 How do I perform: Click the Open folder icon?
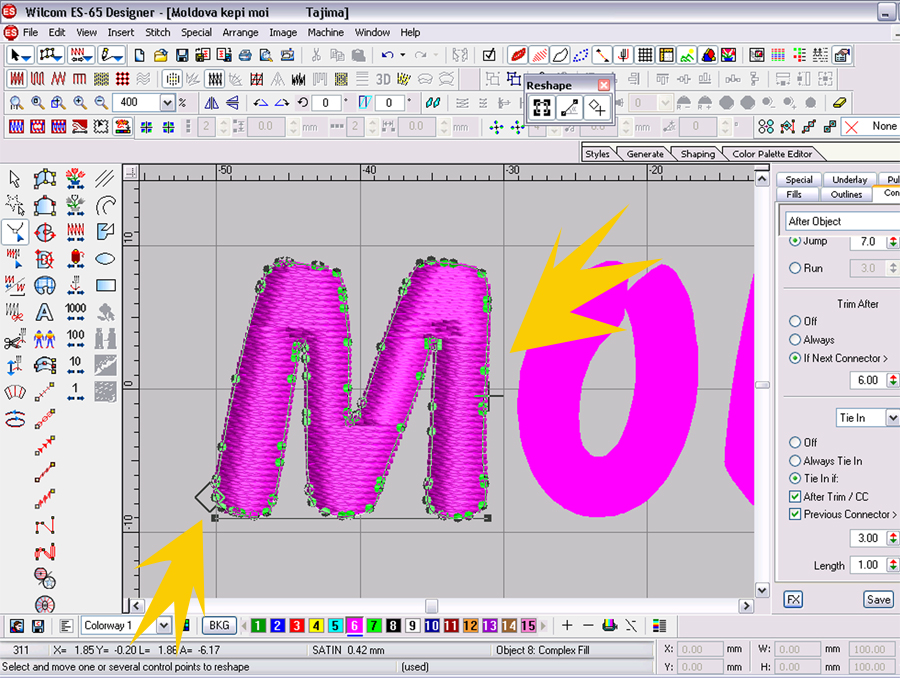click(161, 55)
